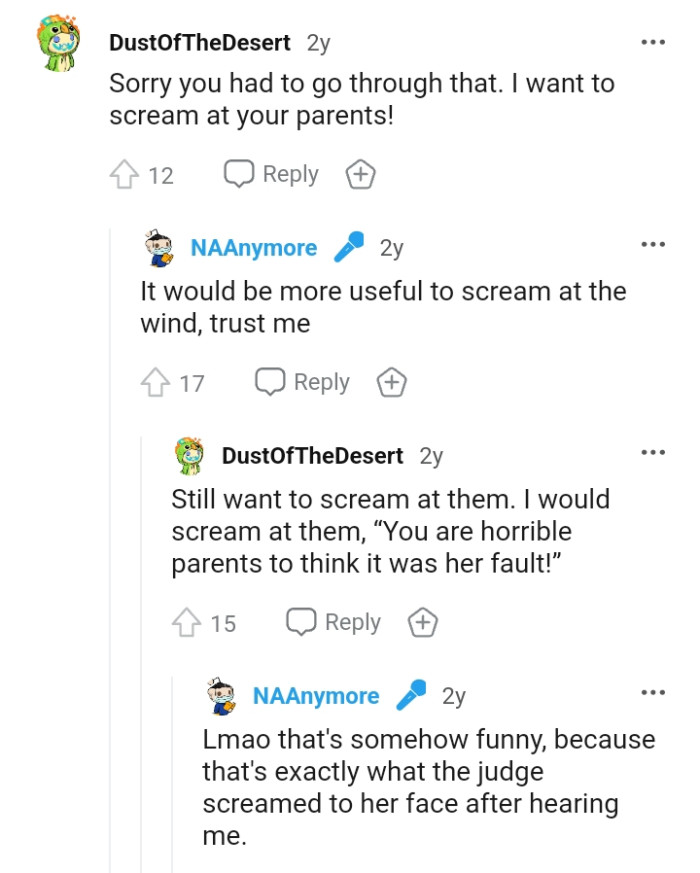Toggle the upvote arrow on the 12-point comment
The width and height of the screenshot is (700, 873).
[124, 173]
